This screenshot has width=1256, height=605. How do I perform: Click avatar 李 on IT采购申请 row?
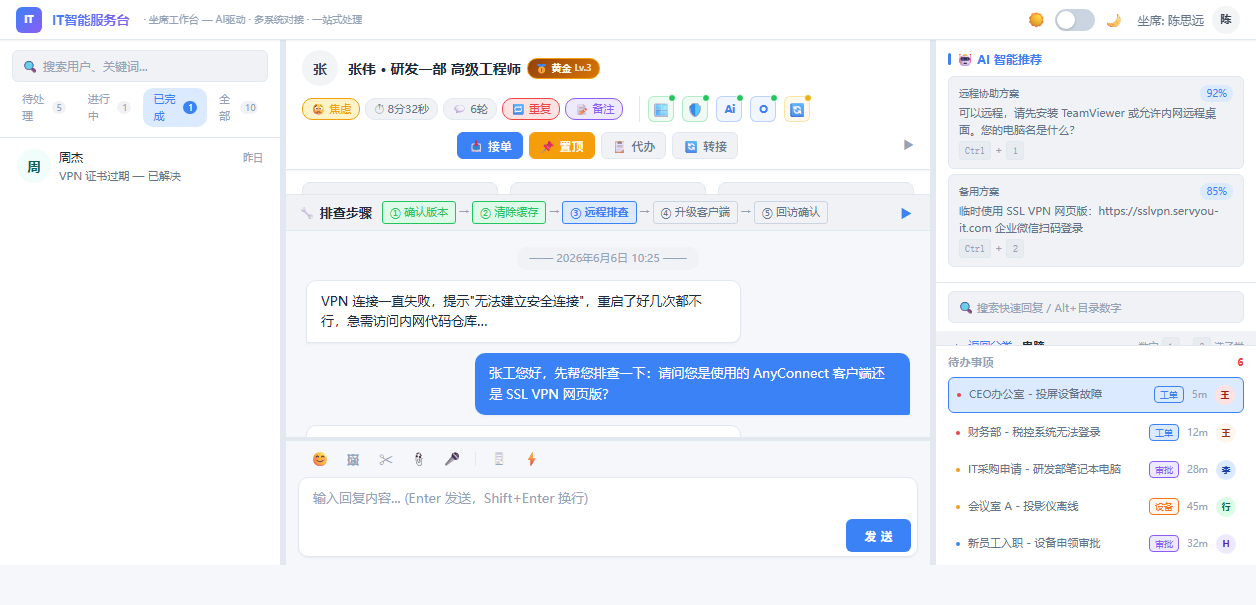point(1226,469)
